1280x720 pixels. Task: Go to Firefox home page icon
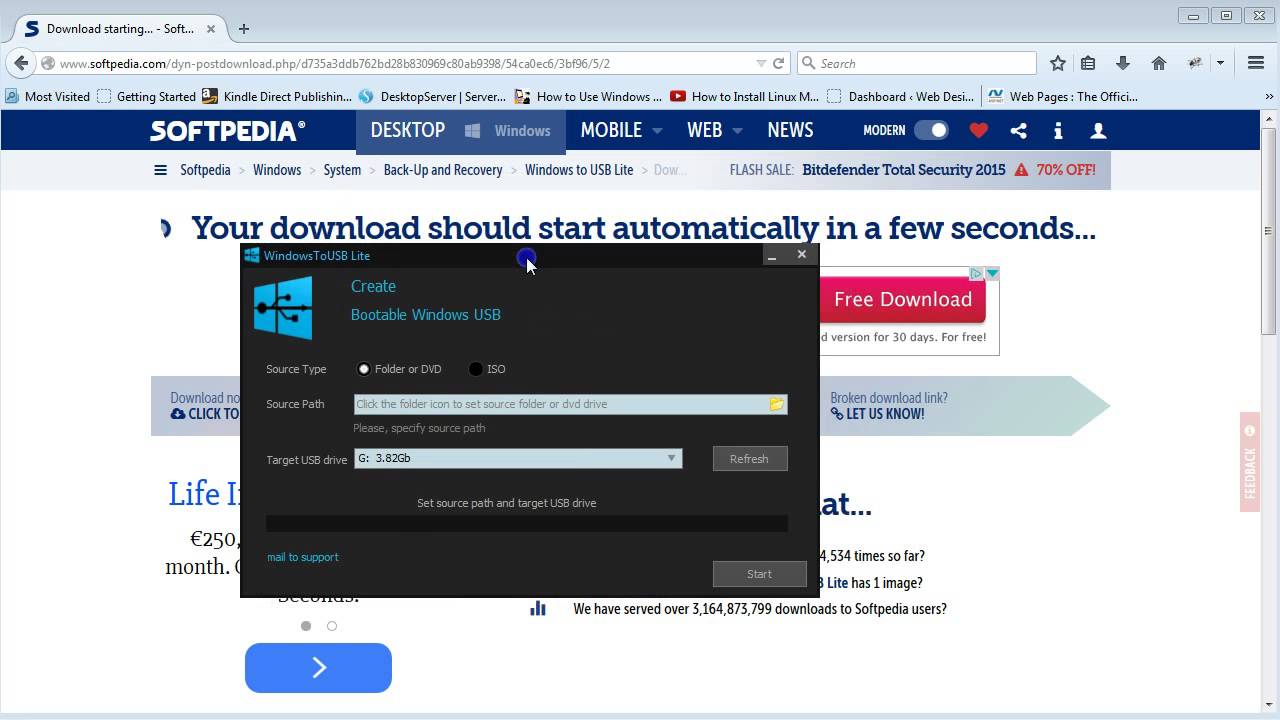[1159, 63]
